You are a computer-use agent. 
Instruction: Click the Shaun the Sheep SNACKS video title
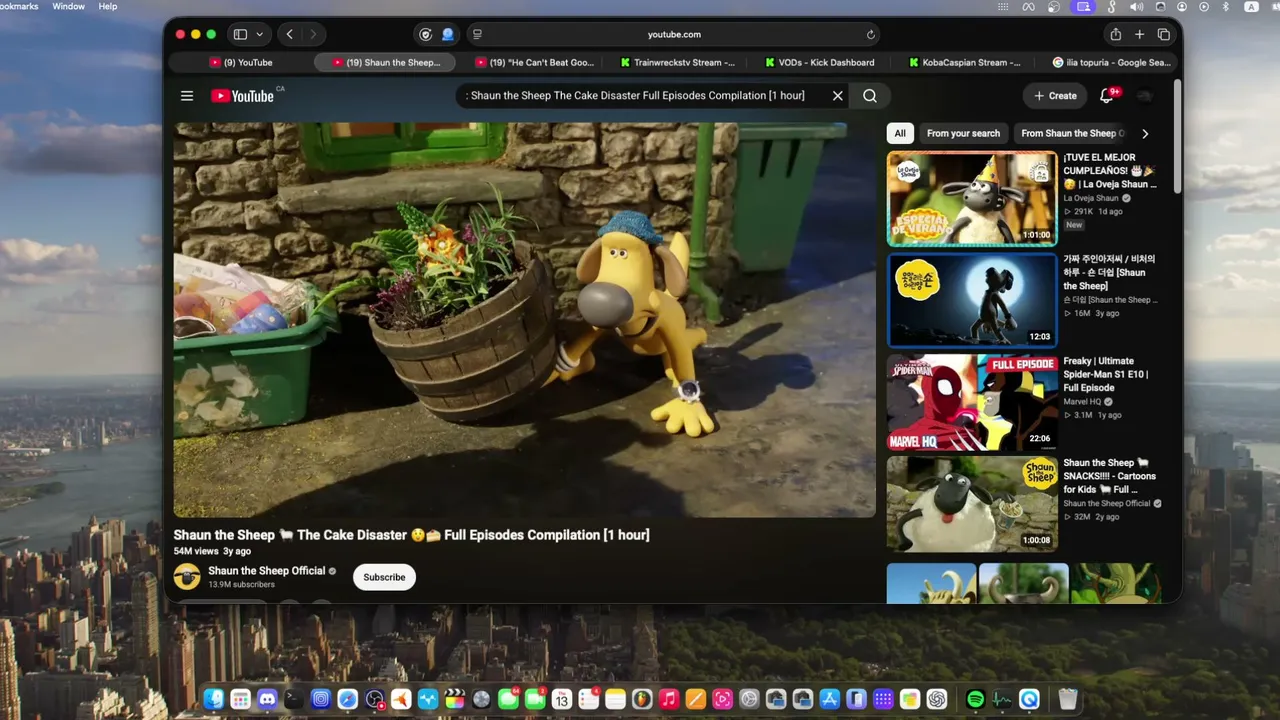pos(1109,476)
